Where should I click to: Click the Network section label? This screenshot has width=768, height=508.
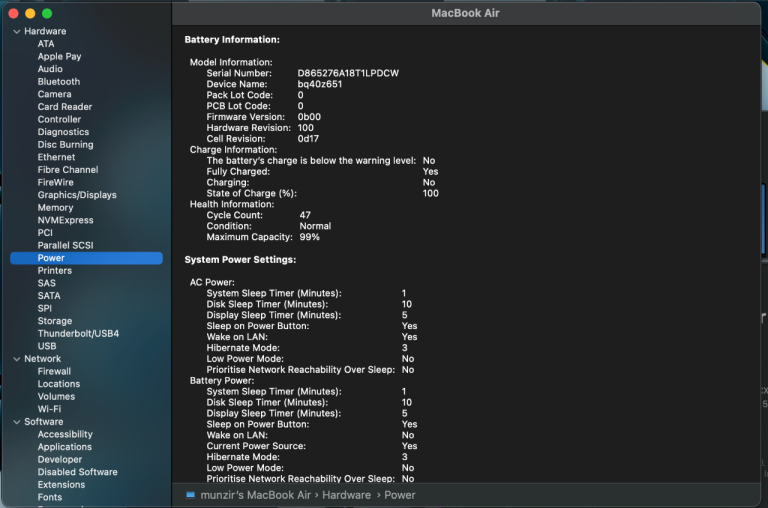click(43, 359)
